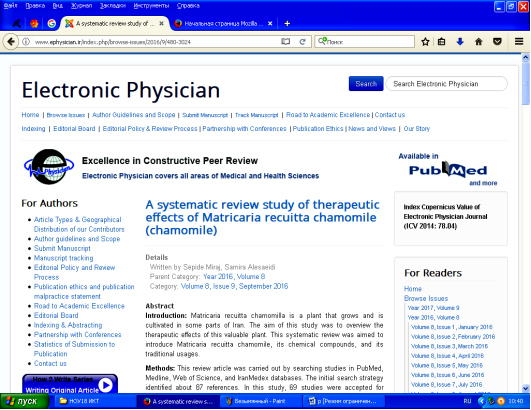531x410 pixels.
Task: Bookmark this page with the star icon
Action: tap(425, 42)
